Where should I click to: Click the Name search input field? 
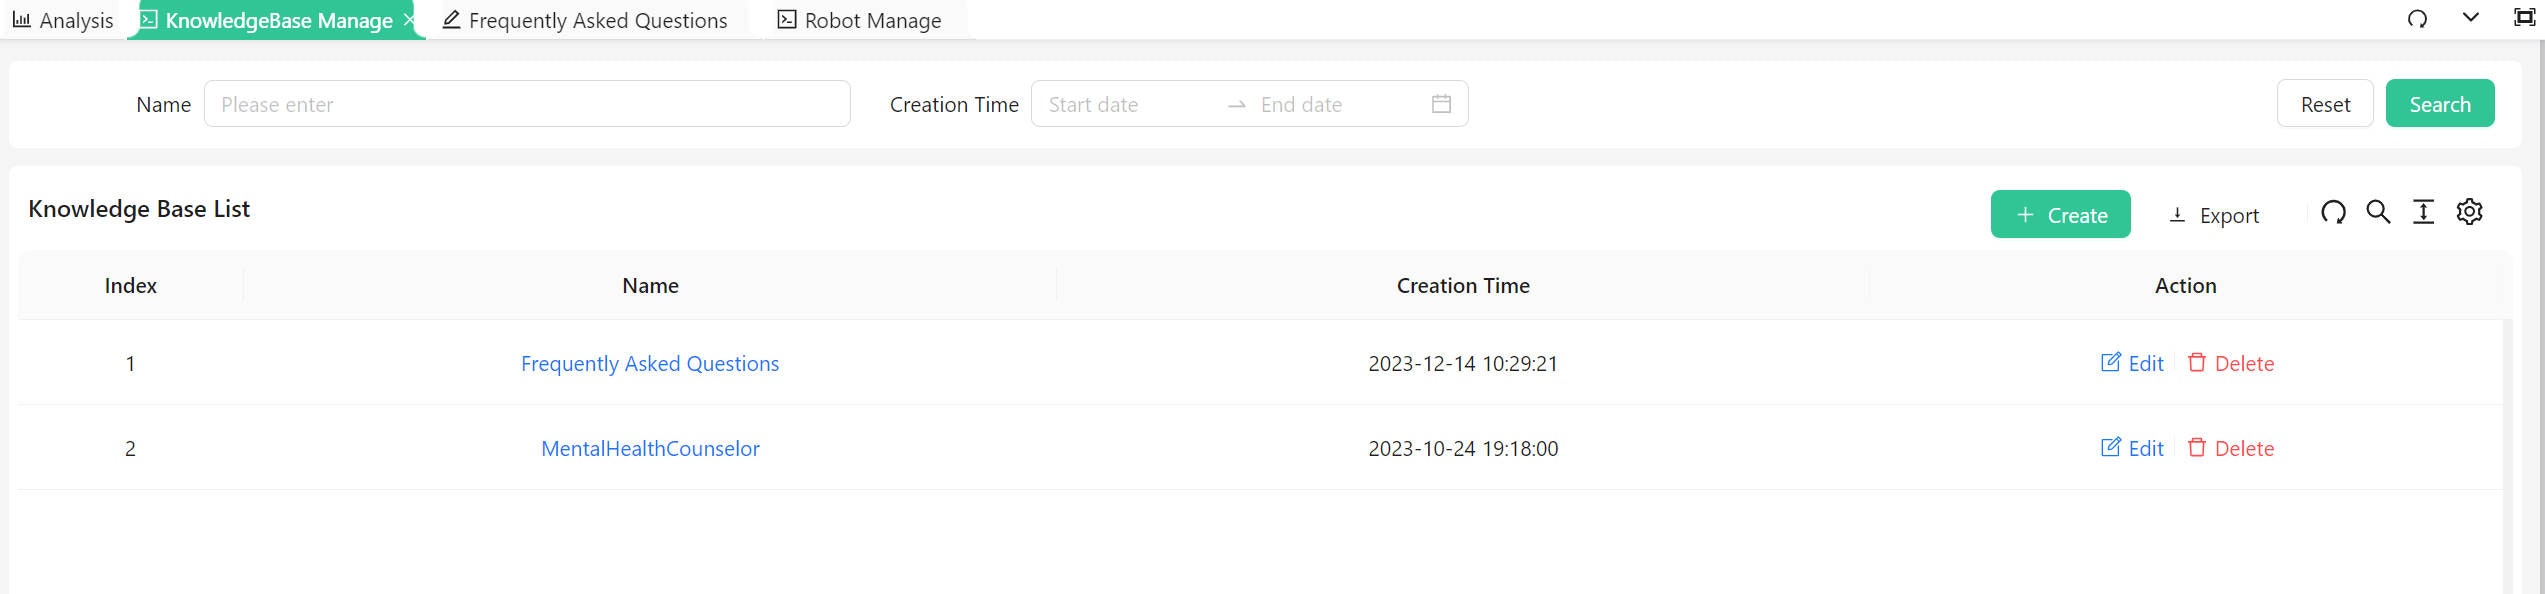pos(527,104)
